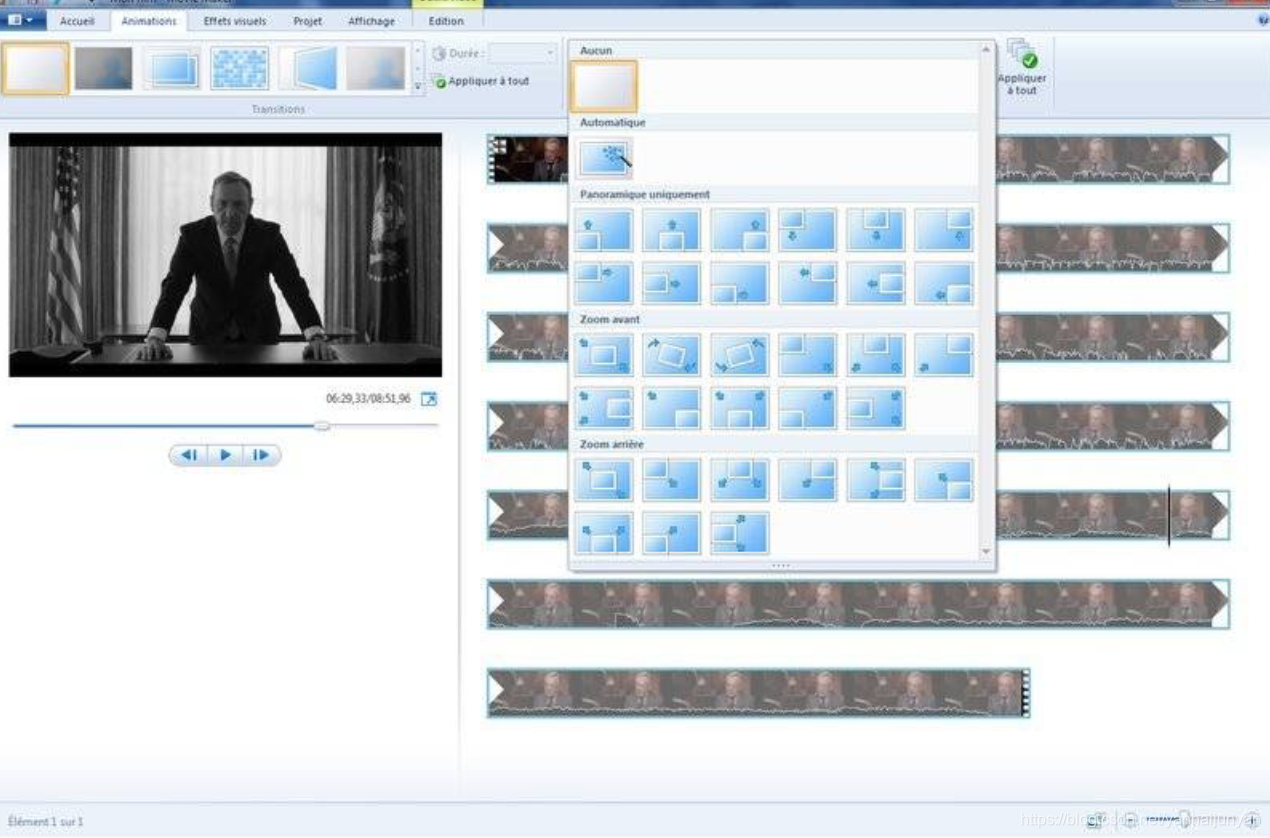Apply Zoom arrière from bottom-right corner
The width and height of the screenshot is (1270, 838).
click(x=944, y=480)
